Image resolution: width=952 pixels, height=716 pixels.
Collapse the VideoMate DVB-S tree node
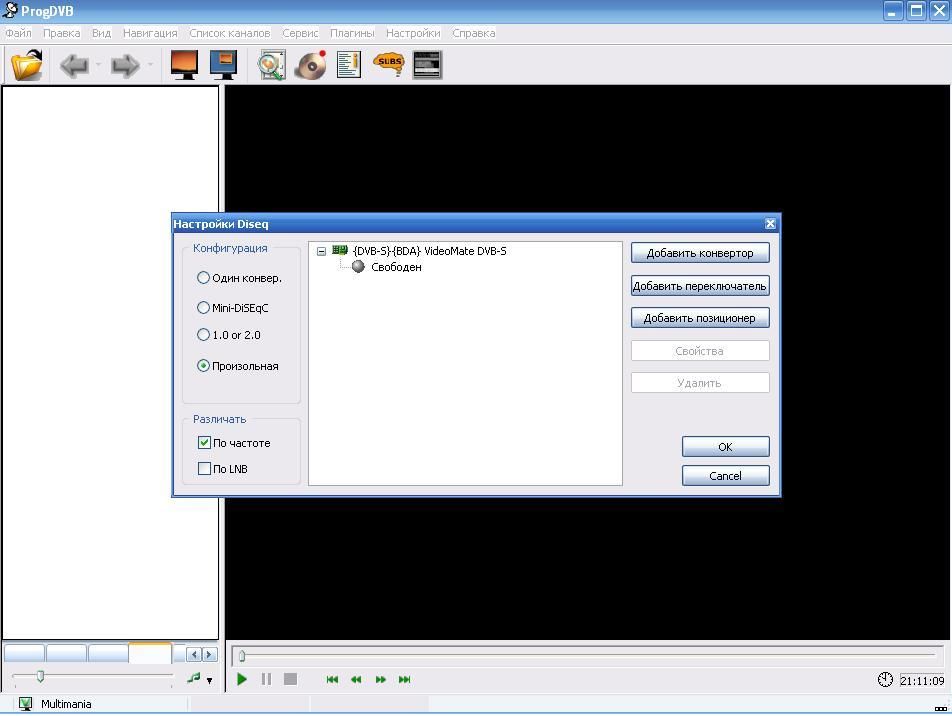tap(321, 251)
